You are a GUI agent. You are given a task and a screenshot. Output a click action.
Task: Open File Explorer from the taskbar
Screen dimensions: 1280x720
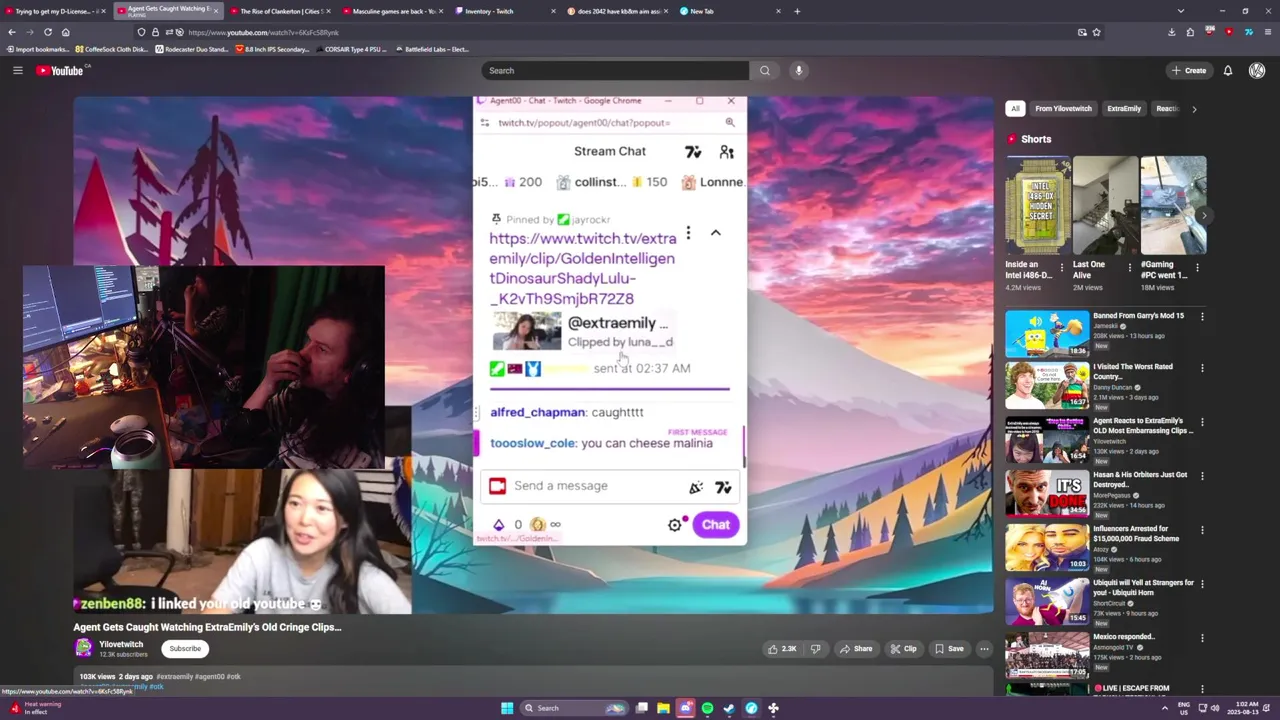[x=663, y=708]
